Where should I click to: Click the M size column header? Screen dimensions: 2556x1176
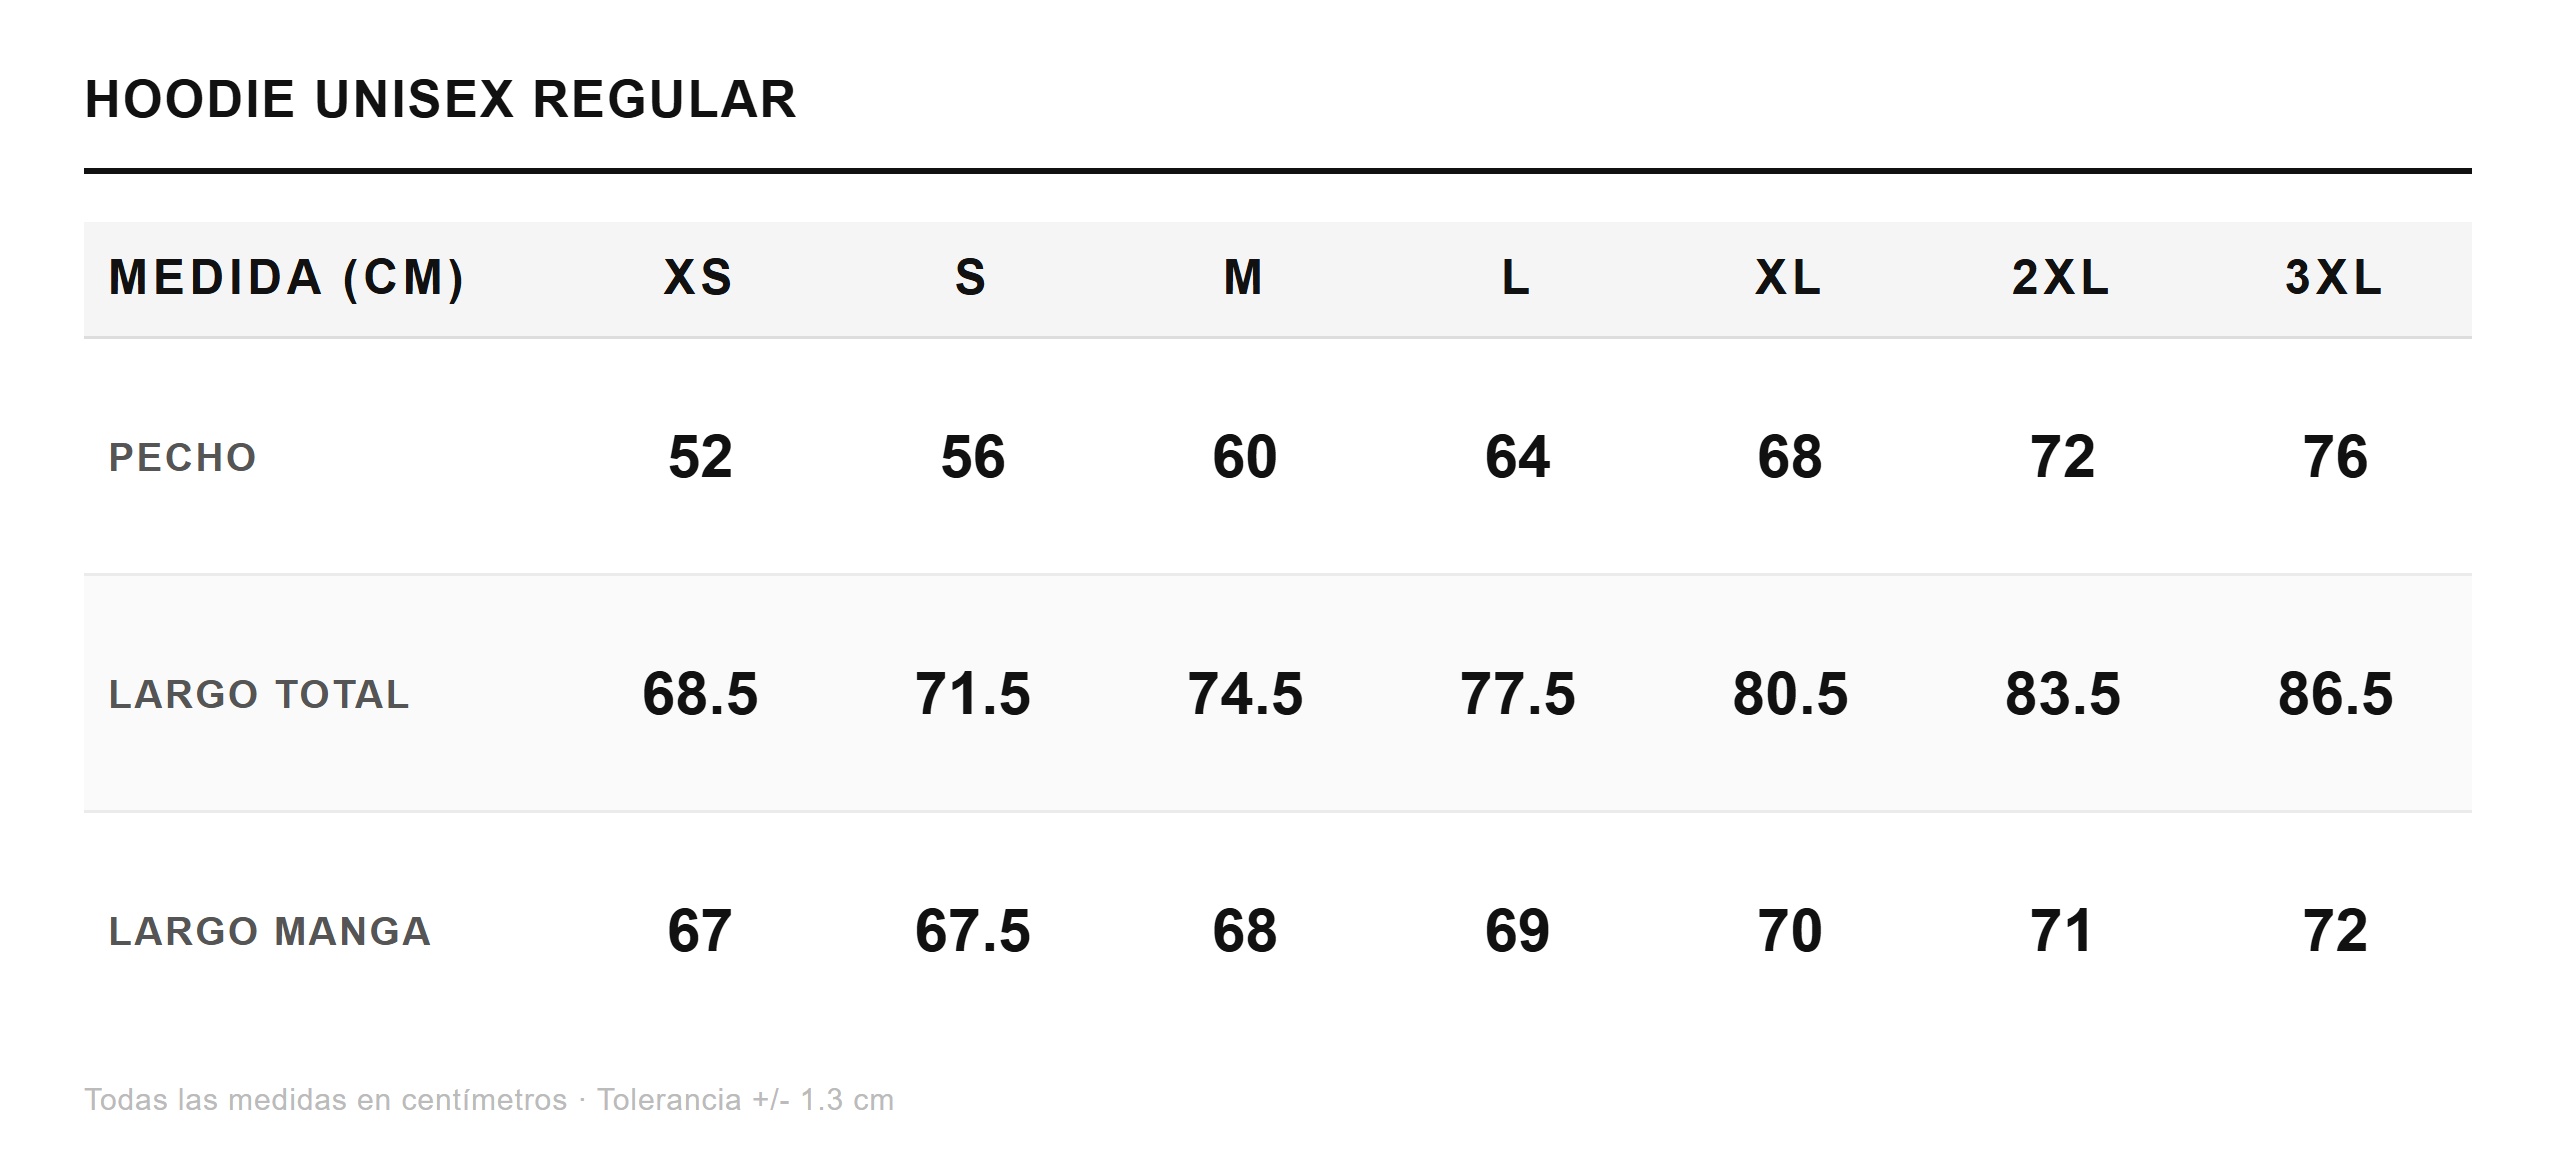pos(1244,278)
